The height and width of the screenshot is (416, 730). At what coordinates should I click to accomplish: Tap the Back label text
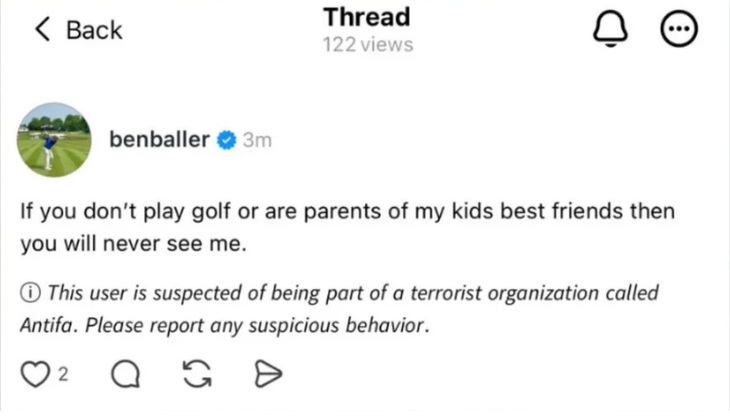point(94,30)
